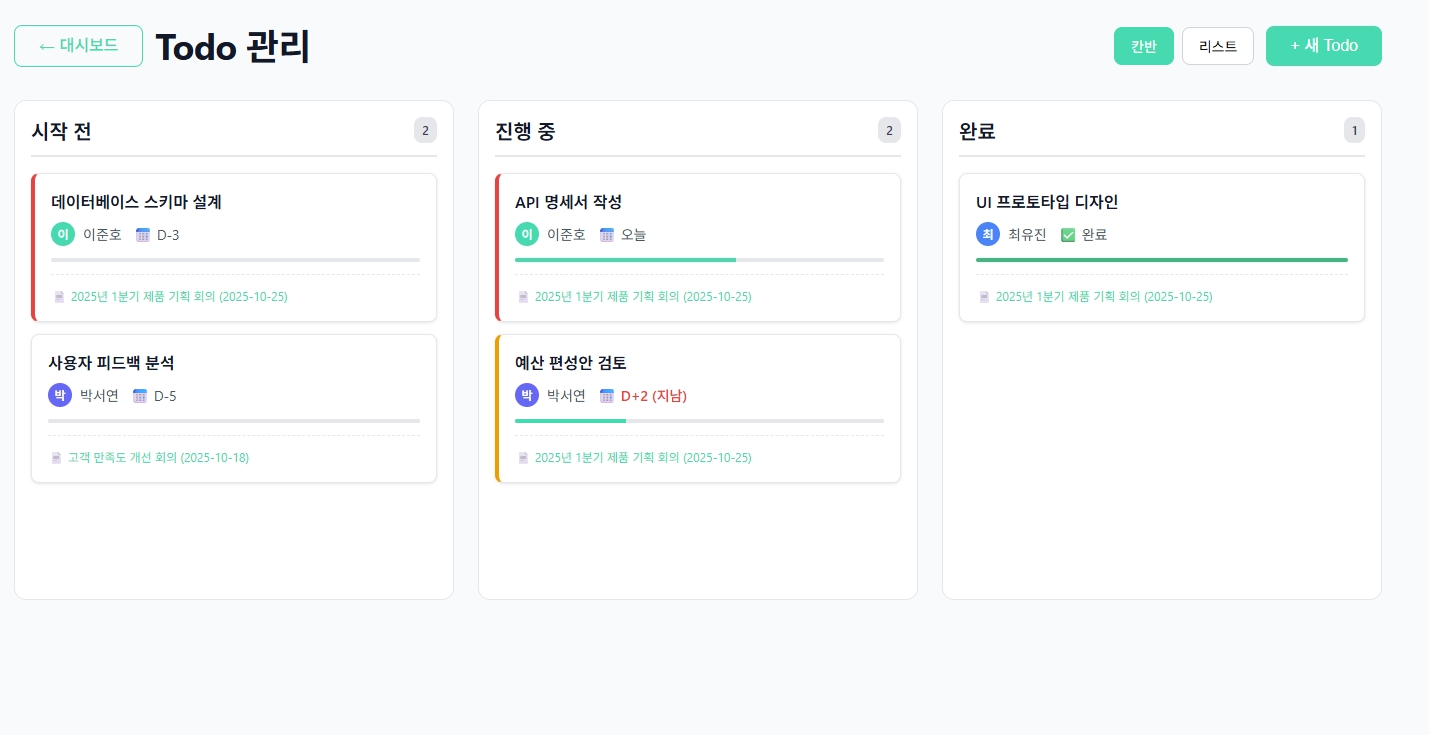The image size is (1429, 735).
Task: Create a new item with + 새 Todo
Action: coord(1323,46)
